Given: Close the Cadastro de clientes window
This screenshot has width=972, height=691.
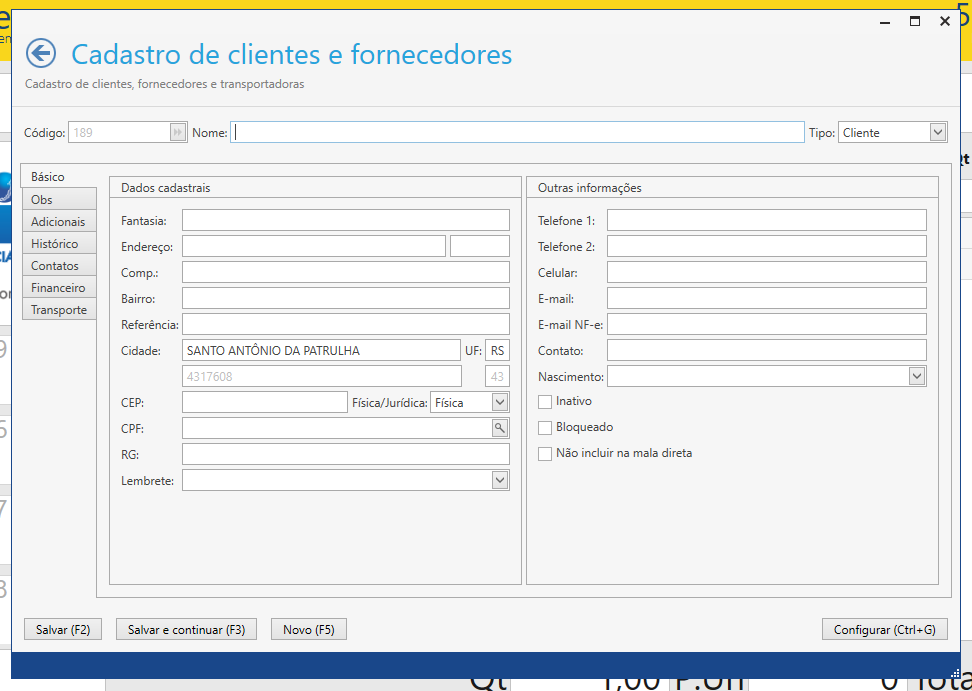Looking at the screenshot, I should pos(945,21).
